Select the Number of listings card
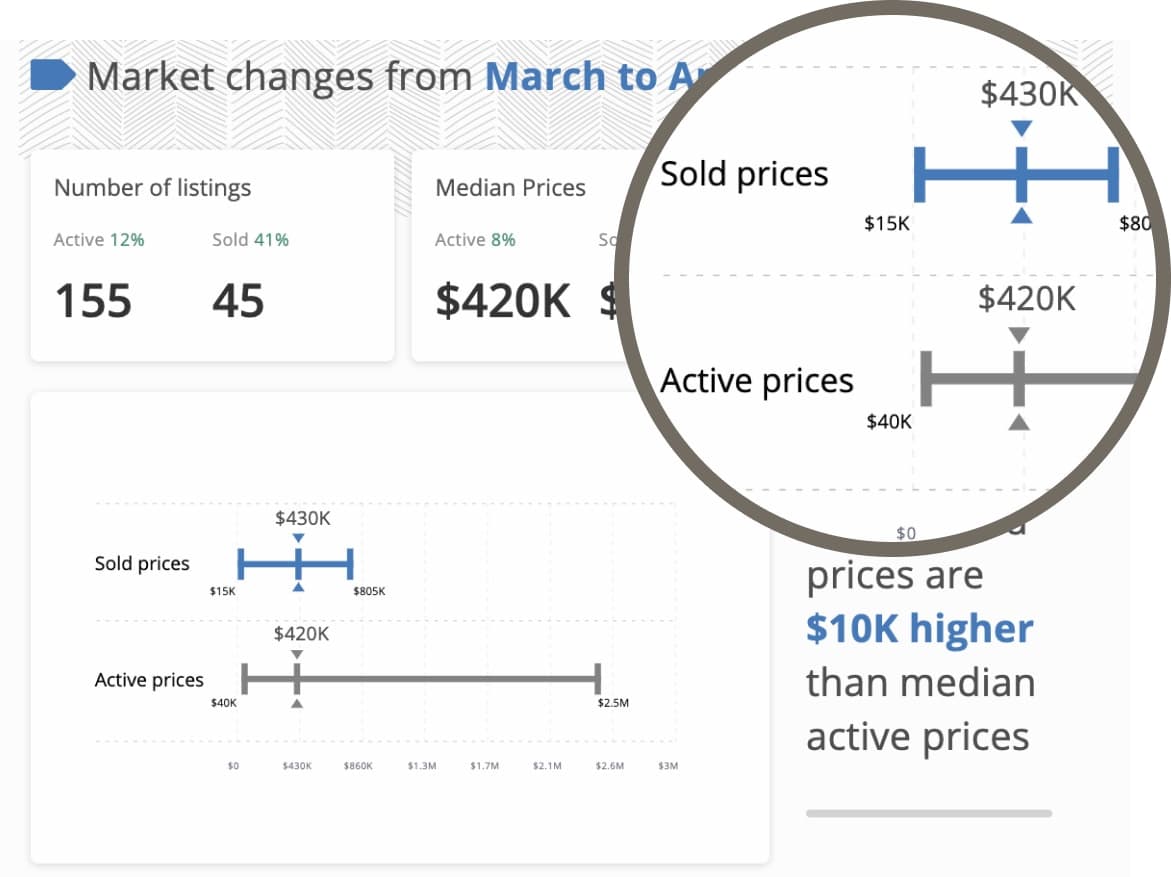This screenshot has height=877, width=1171. (x=212, y=256)
